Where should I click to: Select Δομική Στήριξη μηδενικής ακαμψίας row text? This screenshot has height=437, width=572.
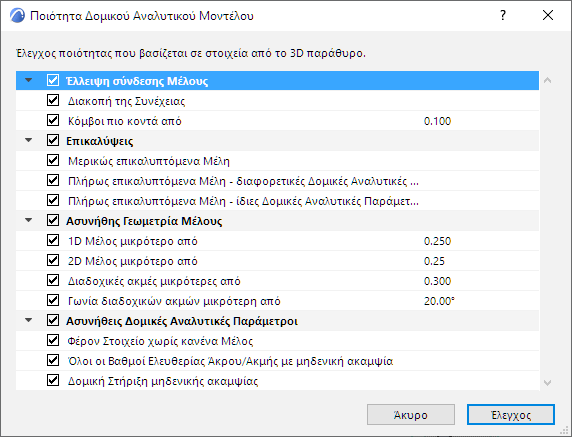tap(163, 381)
